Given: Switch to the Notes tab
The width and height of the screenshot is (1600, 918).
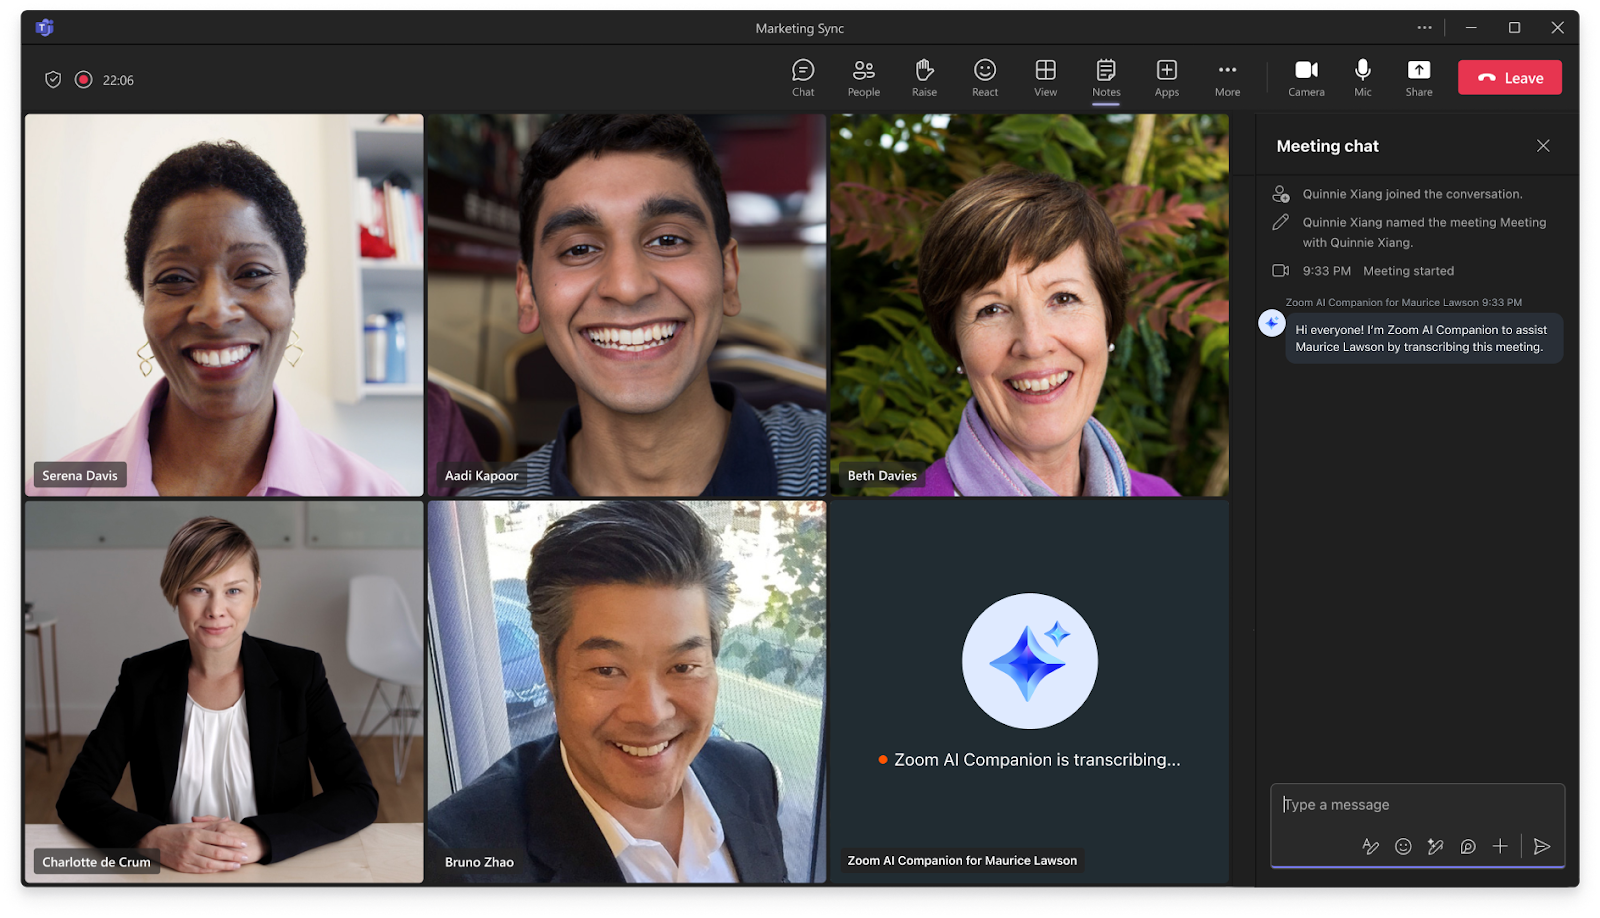Looking at the screenshot, I should pos(1105,78).
